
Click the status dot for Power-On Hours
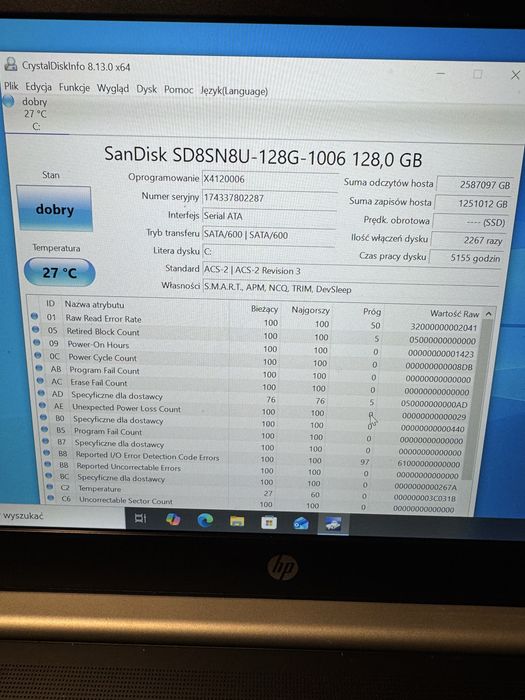(x=37, y=343)
